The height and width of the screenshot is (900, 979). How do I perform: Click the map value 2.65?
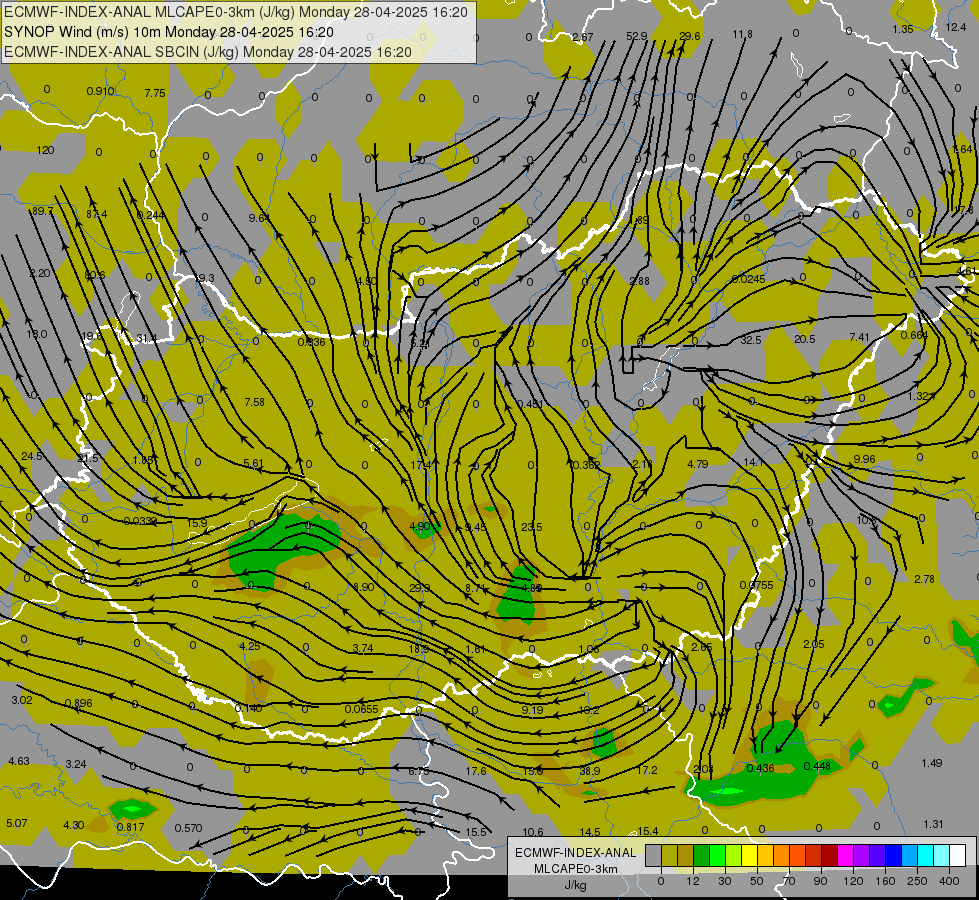pyautogui.click(x=701, y=647)
